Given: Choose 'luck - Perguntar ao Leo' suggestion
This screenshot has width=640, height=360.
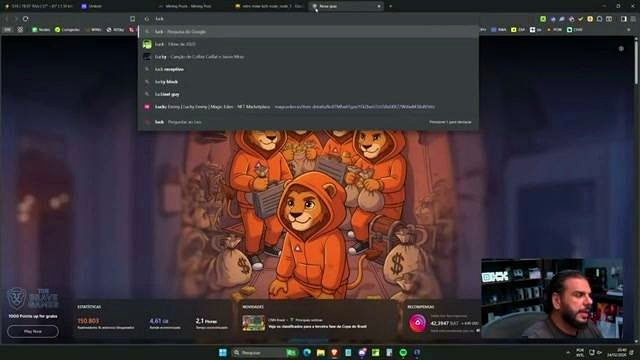Looking at the screenshot, I should click(308, 122).
